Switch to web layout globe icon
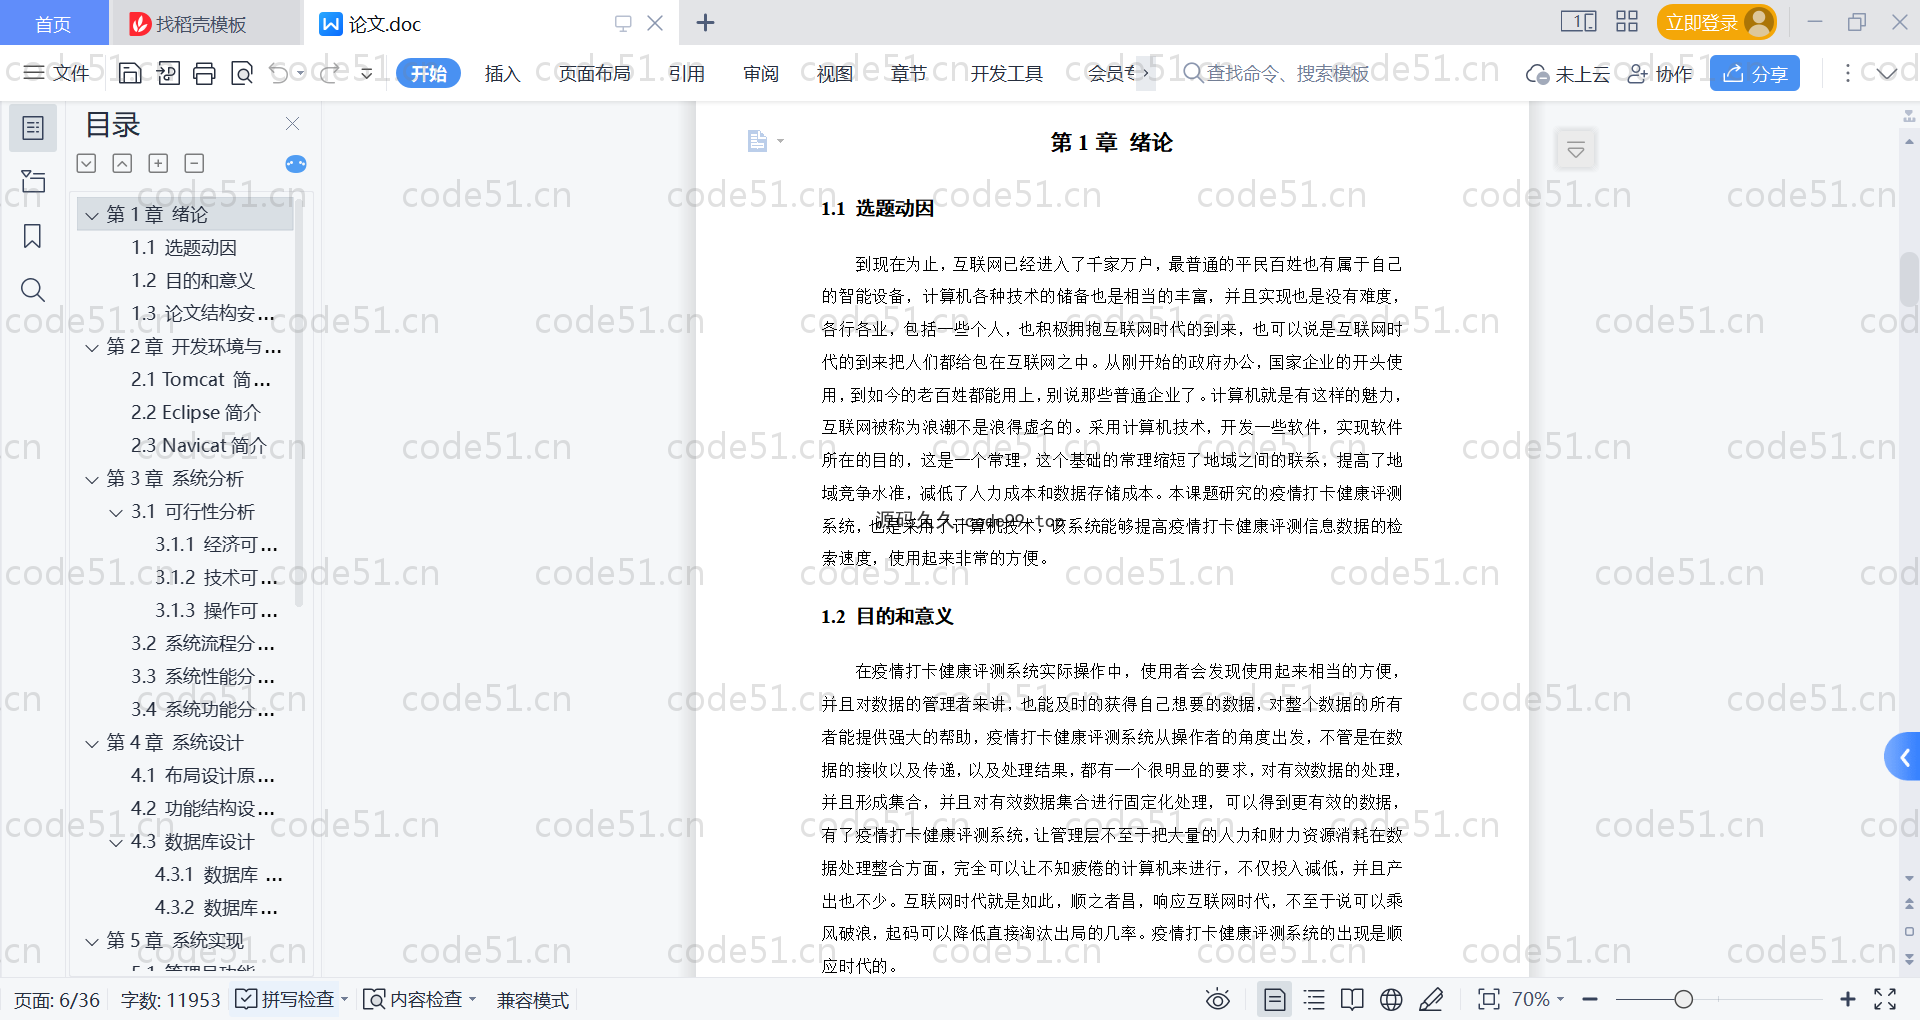 point(1391,999)
